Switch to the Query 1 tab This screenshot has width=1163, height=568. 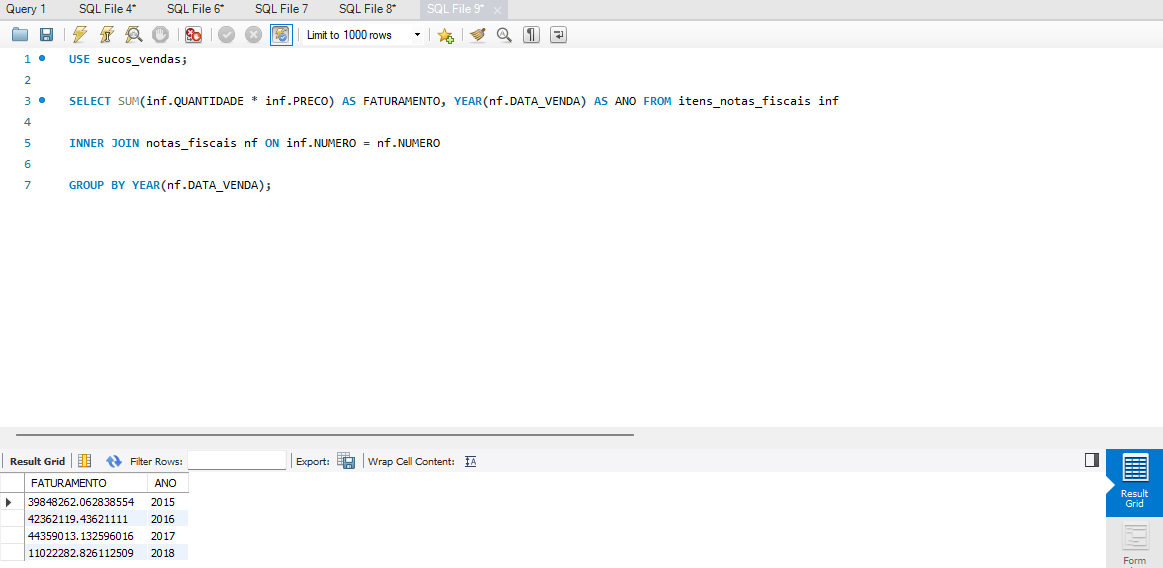pyautogui.click(x=26, y=10)
